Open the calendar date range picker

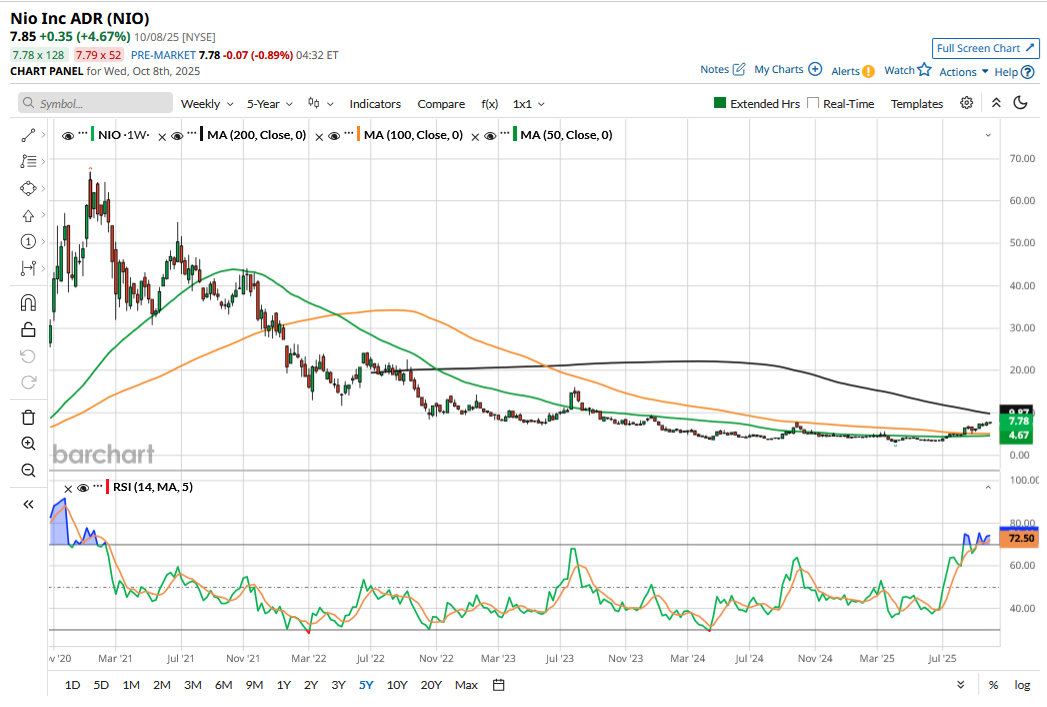(498, 685)
